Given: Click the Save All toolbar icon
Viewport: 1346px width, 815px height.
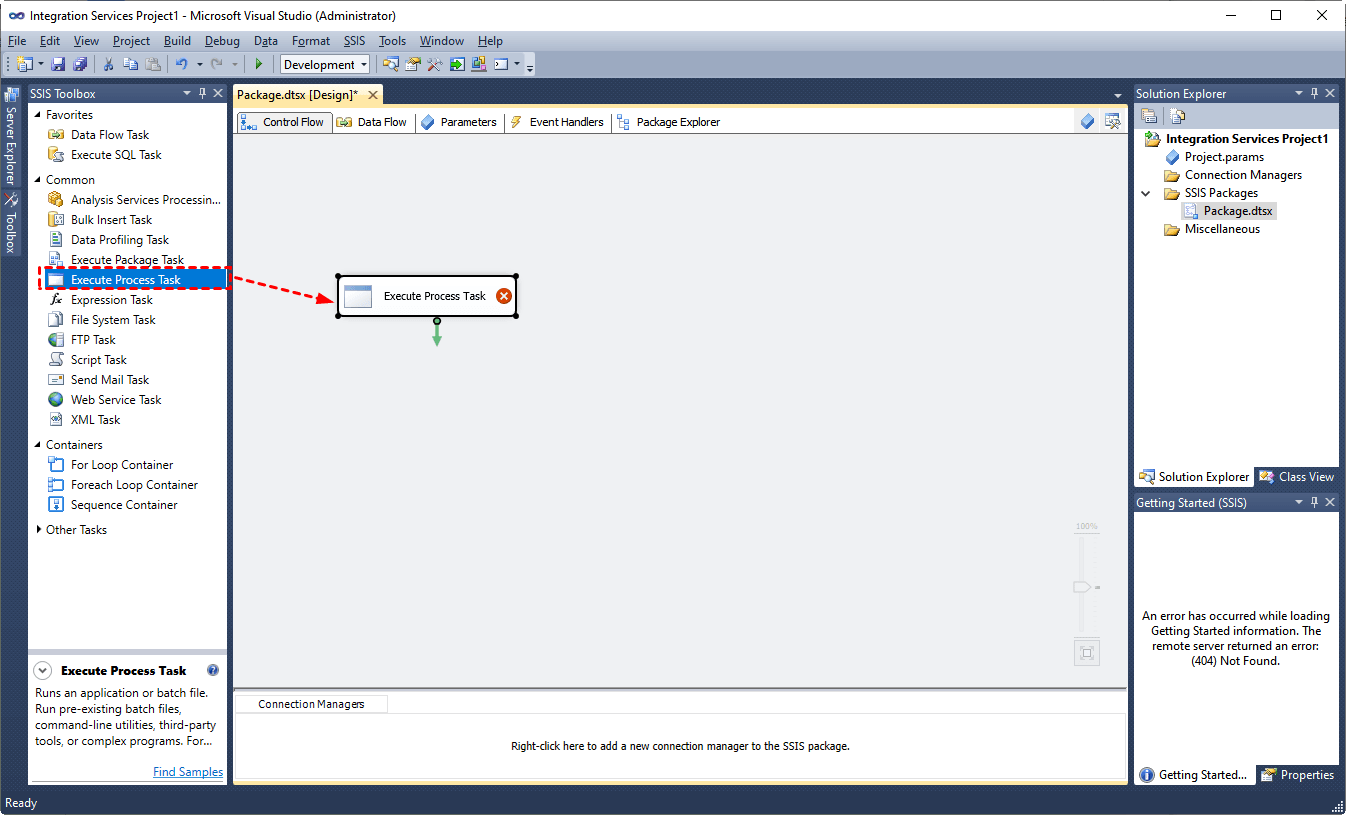Looking at the screenshot, I should pos(80,64).
